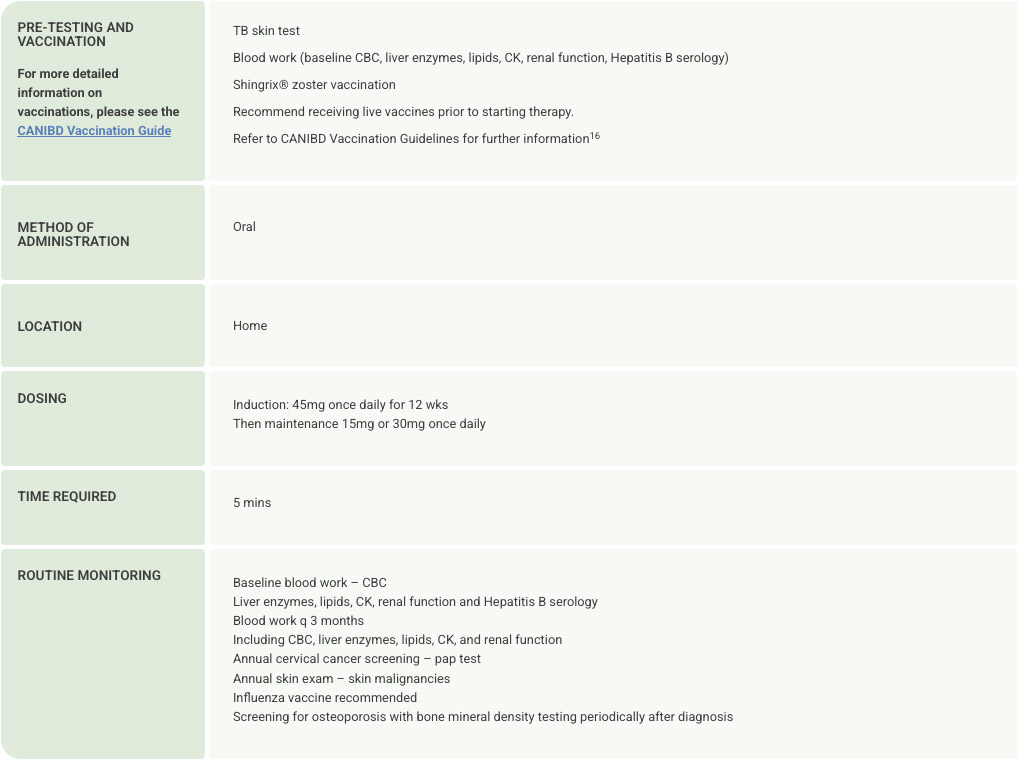
Task: Click the Pre-Testing and Vaccination heading
Action: click(75, 34)
